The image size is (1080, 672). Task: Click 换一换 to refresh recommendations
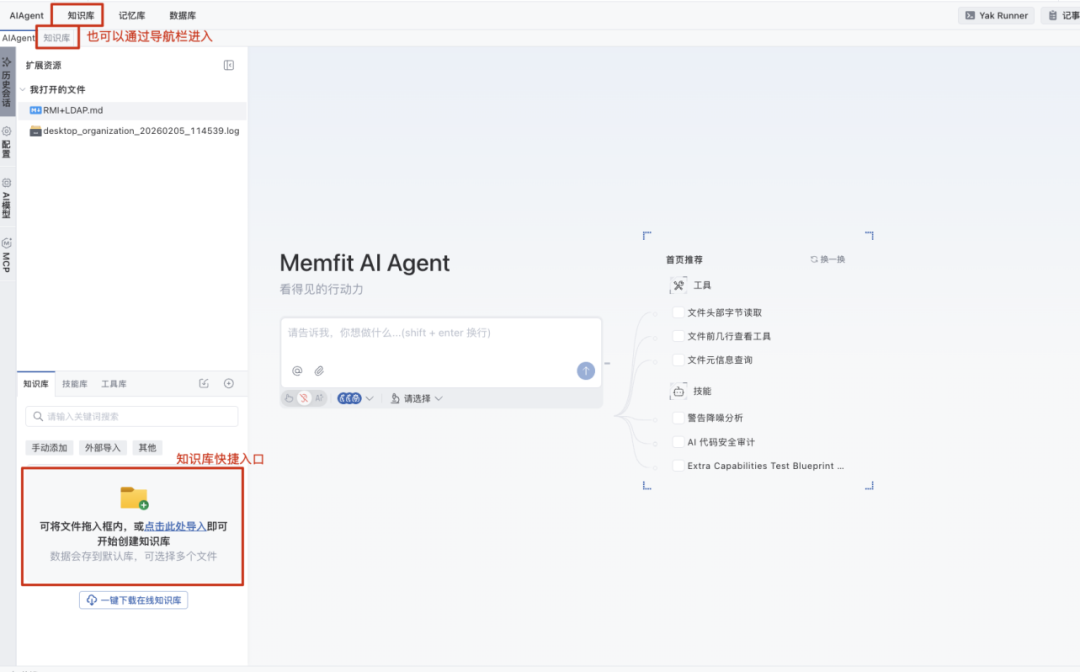click(828, 260)
